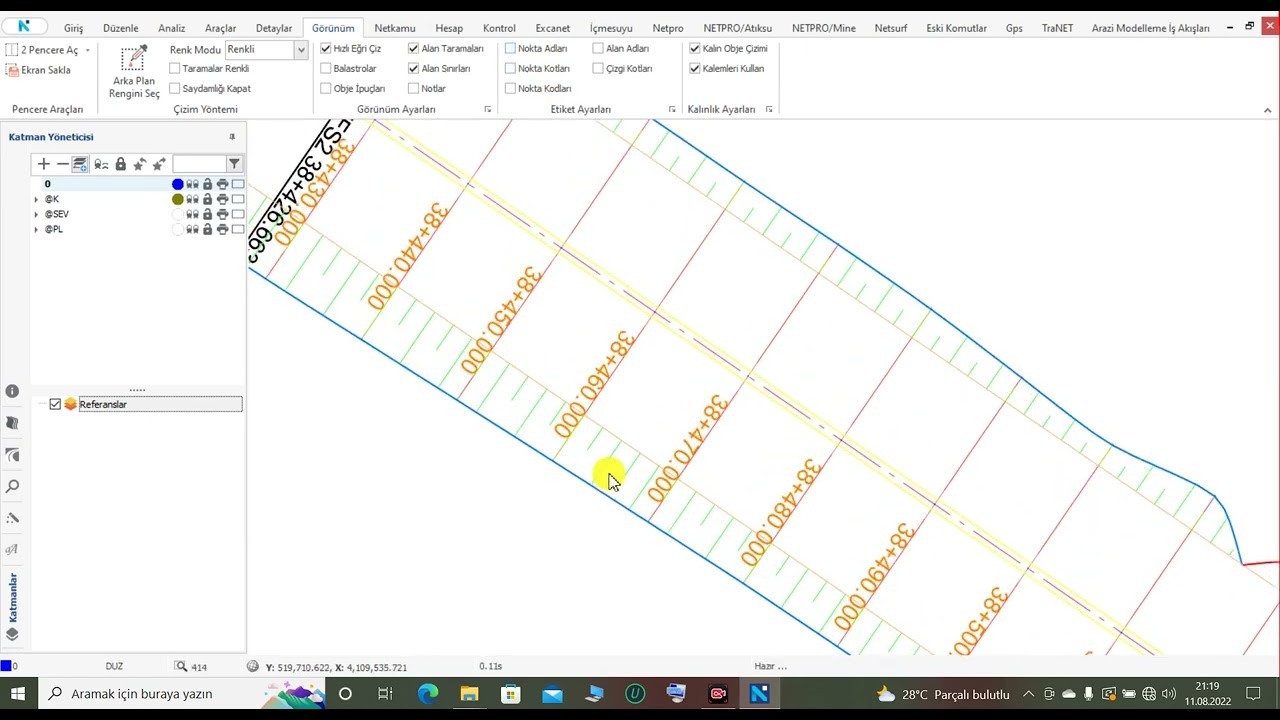Open 2 Pencere Aç dropdown arrow

point(88,50)
